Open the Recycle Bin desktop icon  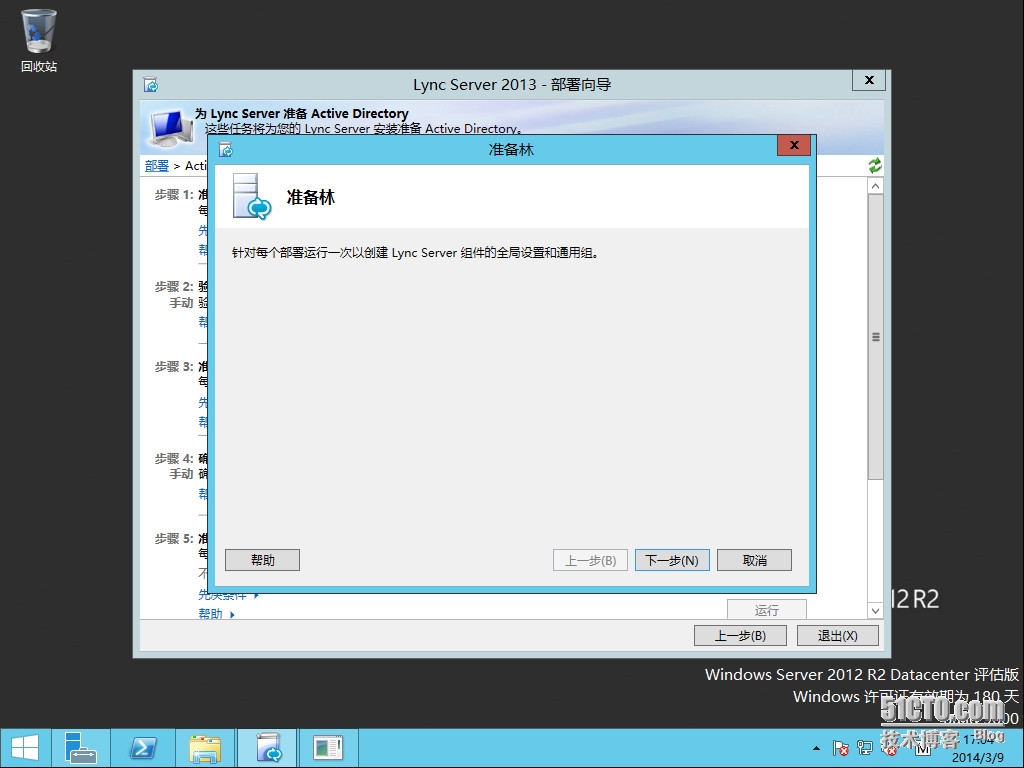(x=39, y=40)
